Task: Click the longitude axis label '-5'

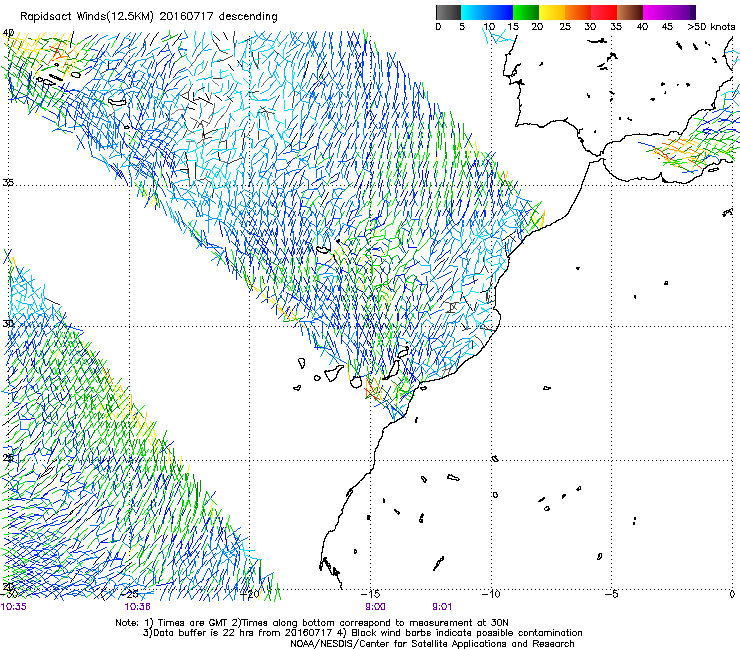Action: [612, 594]
